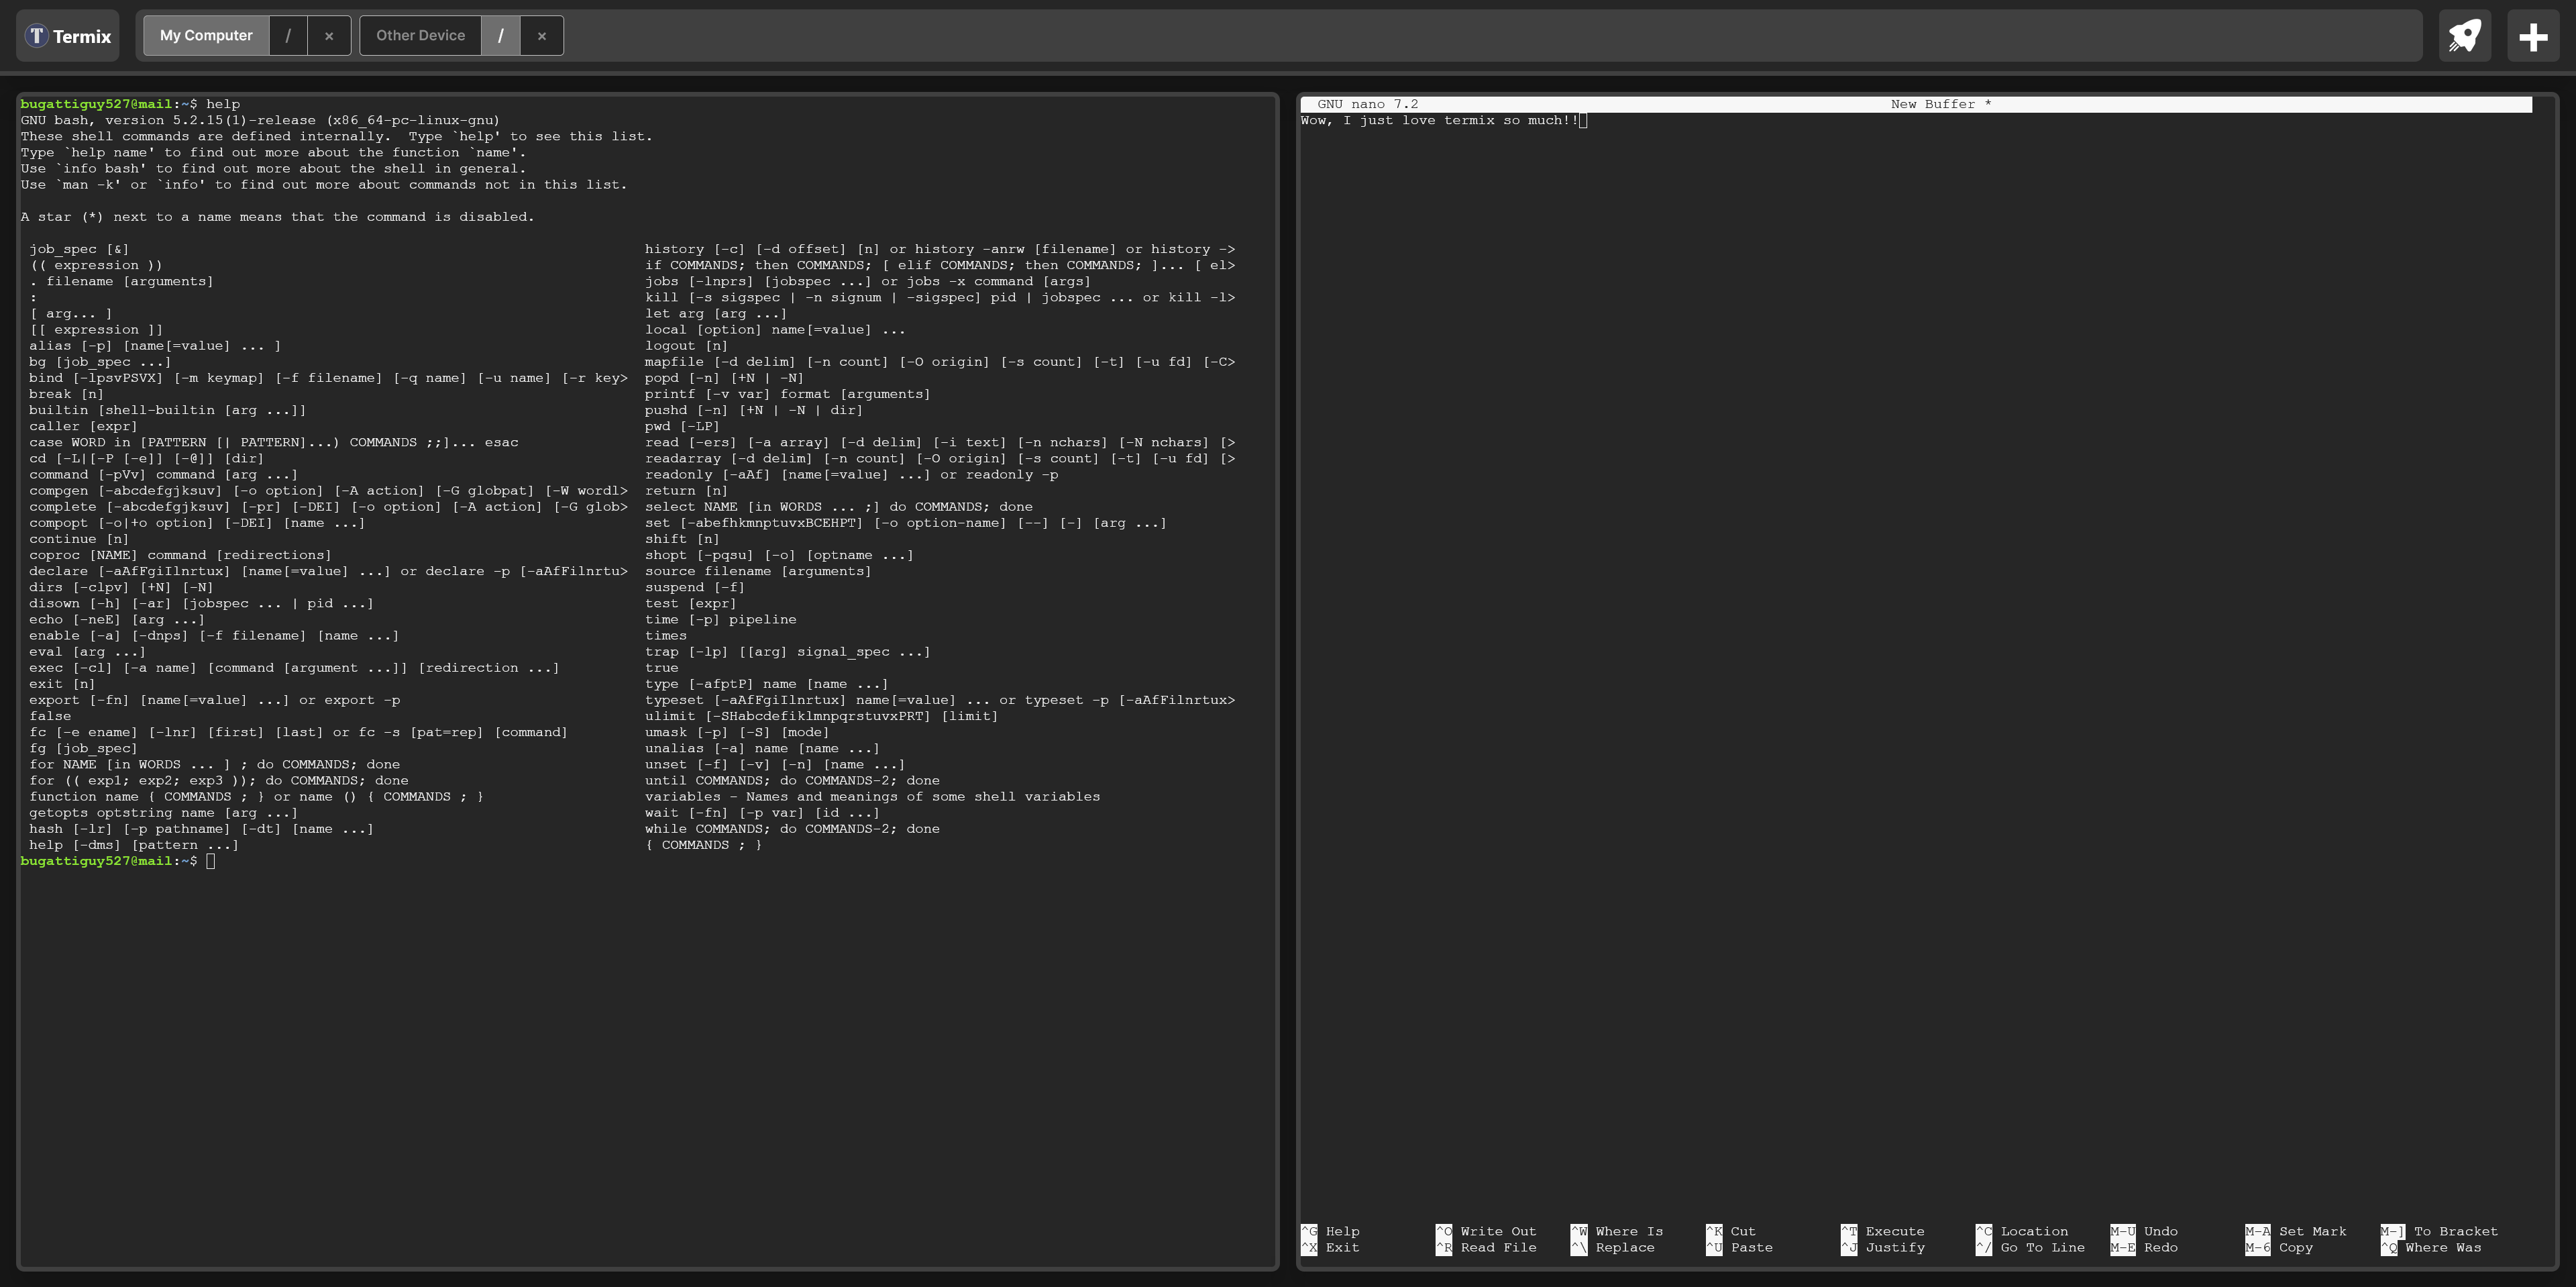Click '^K Cut' in nano footer
The image size is (2576, 1287).
point(1731,1231)
